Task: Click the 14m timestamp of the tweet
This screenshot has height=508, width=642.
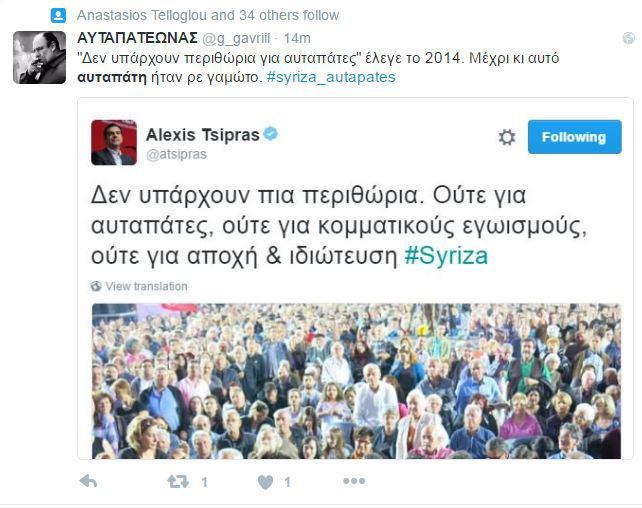Action: point(297,38)
